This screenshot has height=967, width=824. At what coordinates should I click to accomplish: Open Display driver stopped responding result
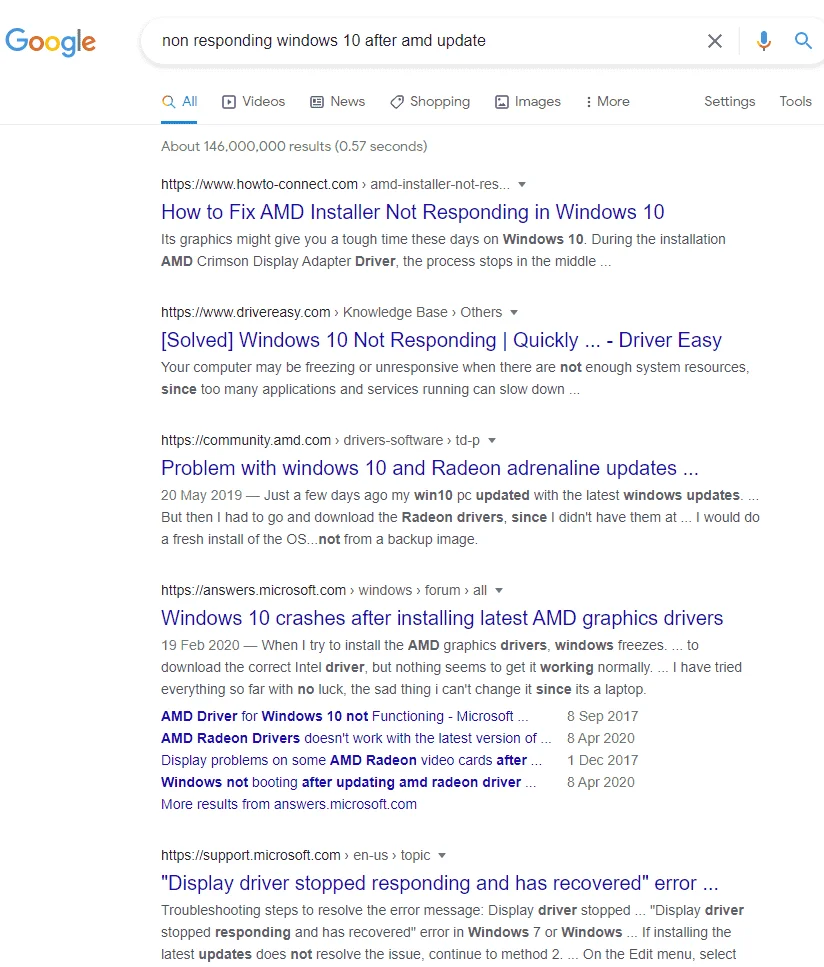tap(440, 883)
